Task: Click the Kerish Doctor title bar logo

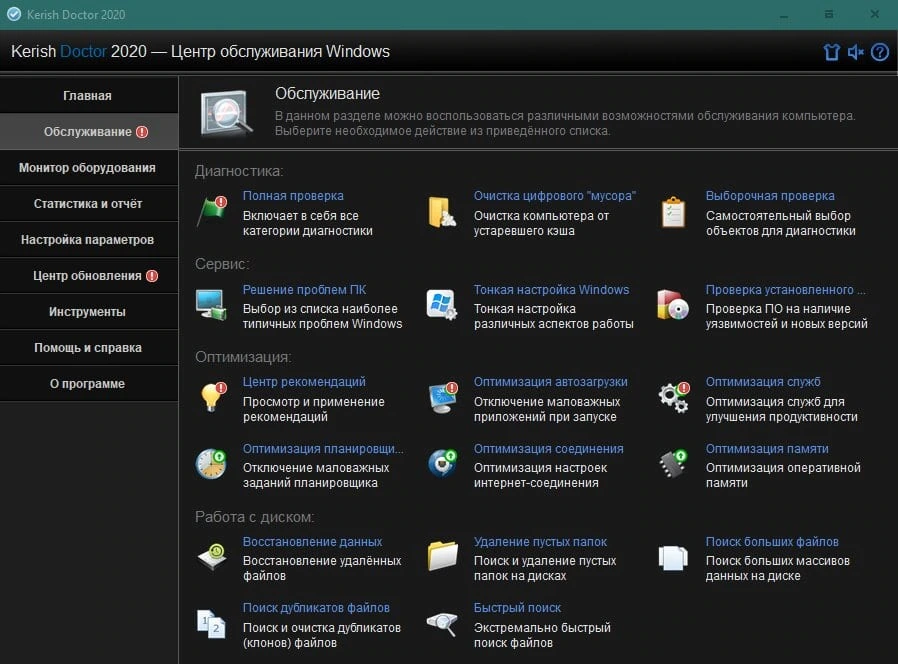Action: tap(14, 14)
